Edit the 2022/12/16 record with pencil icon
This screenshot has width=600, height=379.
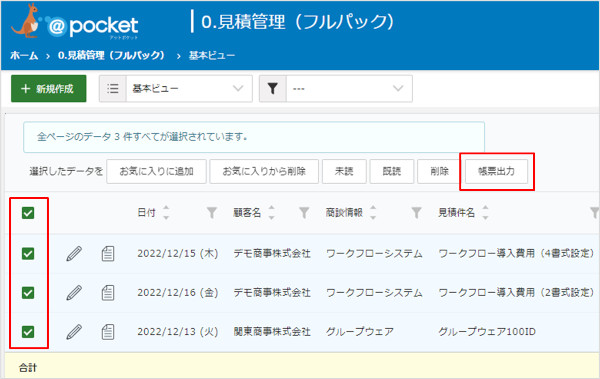(74, 293)
